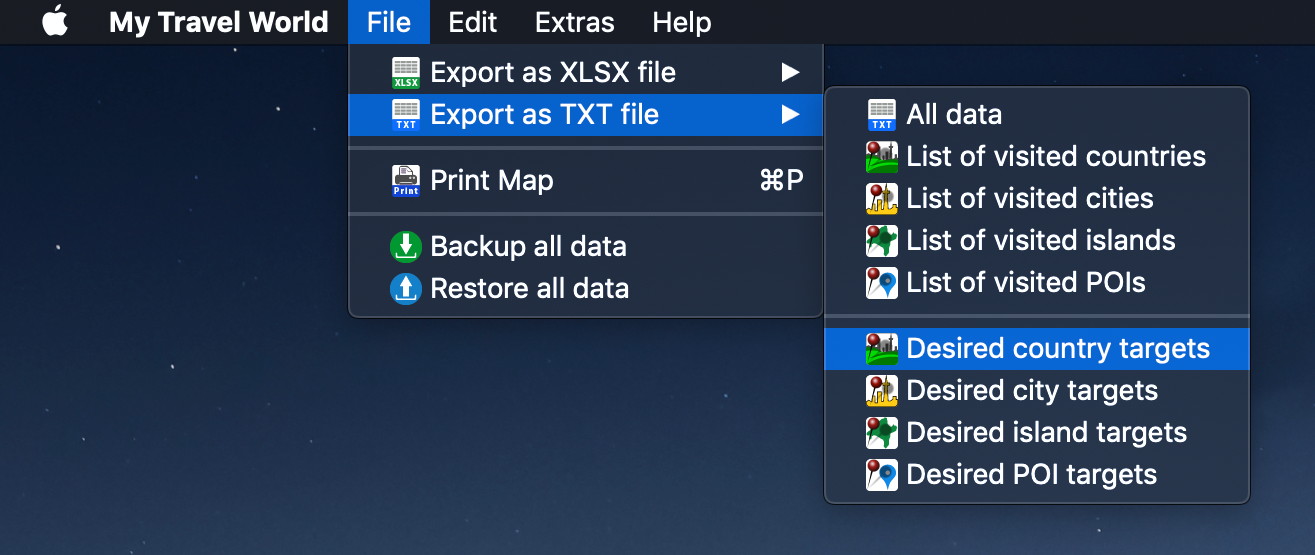The width and height of the screenshot is (1315, 555).
Task: Click the Desired island targets icon
Action: 882,433
